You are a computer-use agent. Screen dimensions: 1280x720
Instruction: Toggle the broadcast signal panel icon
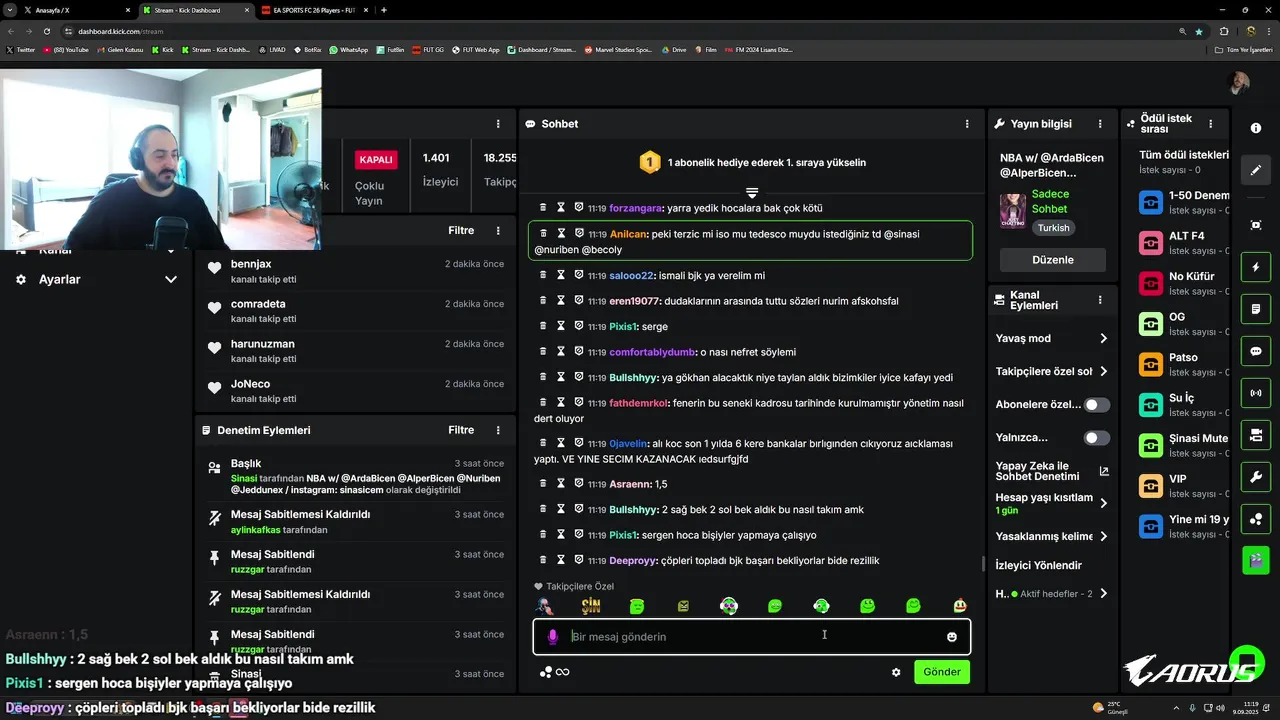pyautogui.click(x=1256, y=393)
